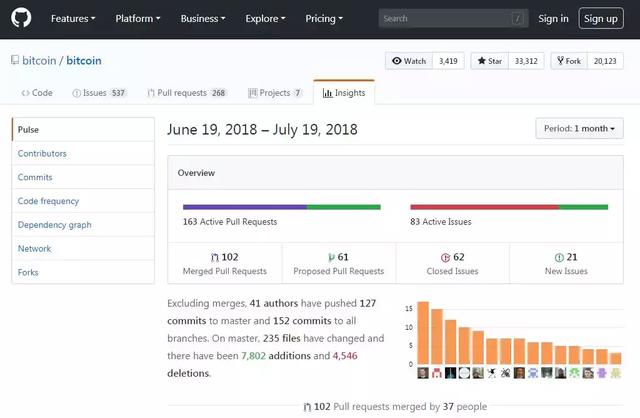Switch to the Issues tab
The width and height of the screenshot is (640, 418).
(x=99, y=93)
